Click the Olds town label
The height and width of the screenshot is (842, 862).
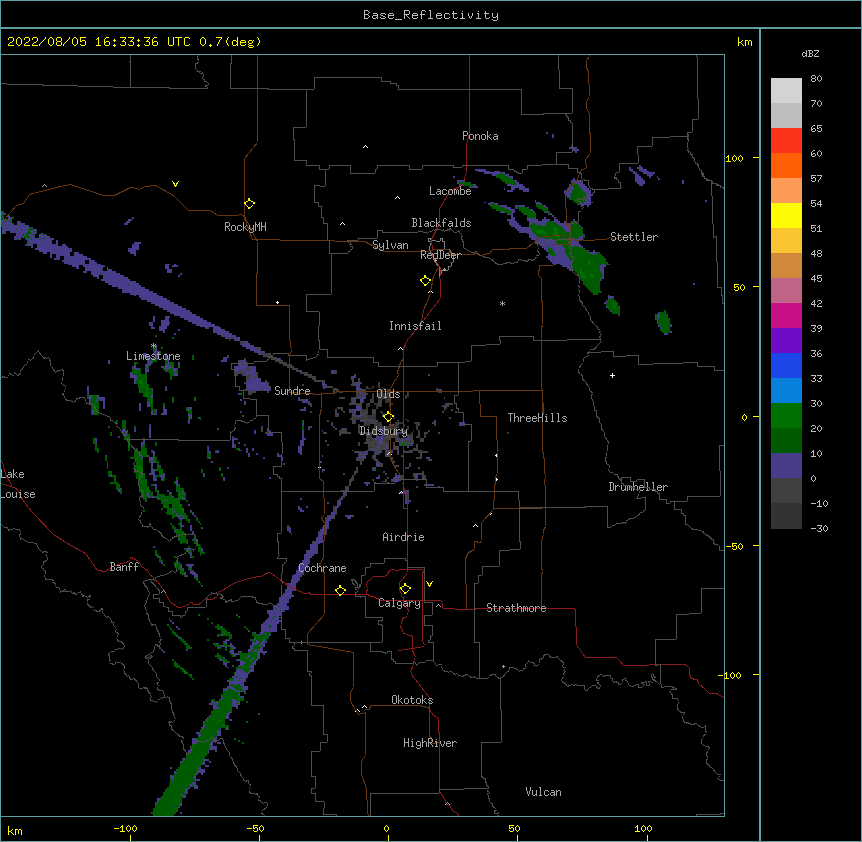(x=388, y=394)
